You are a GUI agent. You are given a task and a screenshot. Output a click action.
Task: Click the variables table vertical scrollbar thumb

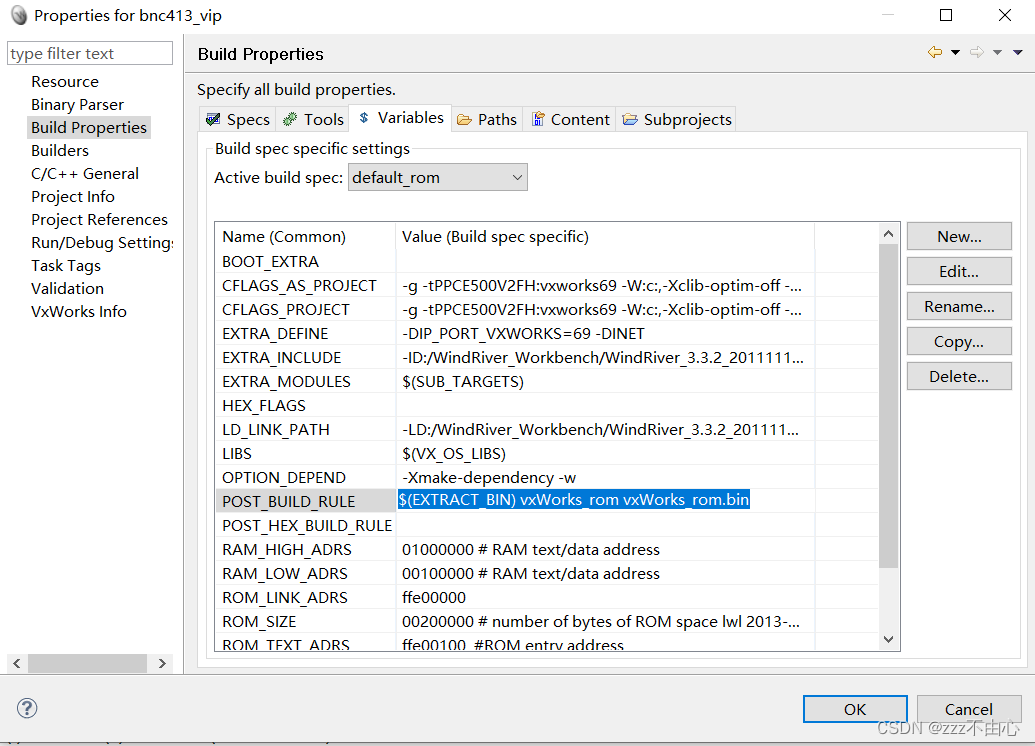click(888, 406)
